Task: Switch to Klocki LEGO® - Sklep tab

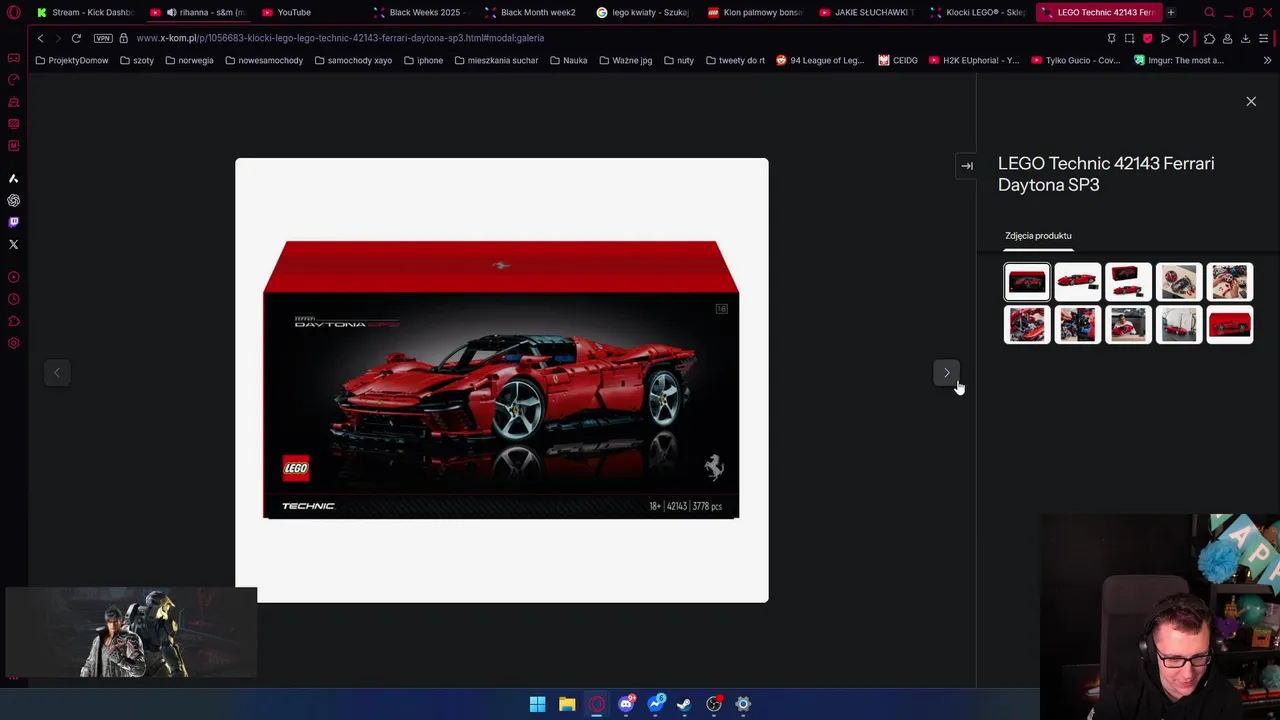Action: (978, 12)
